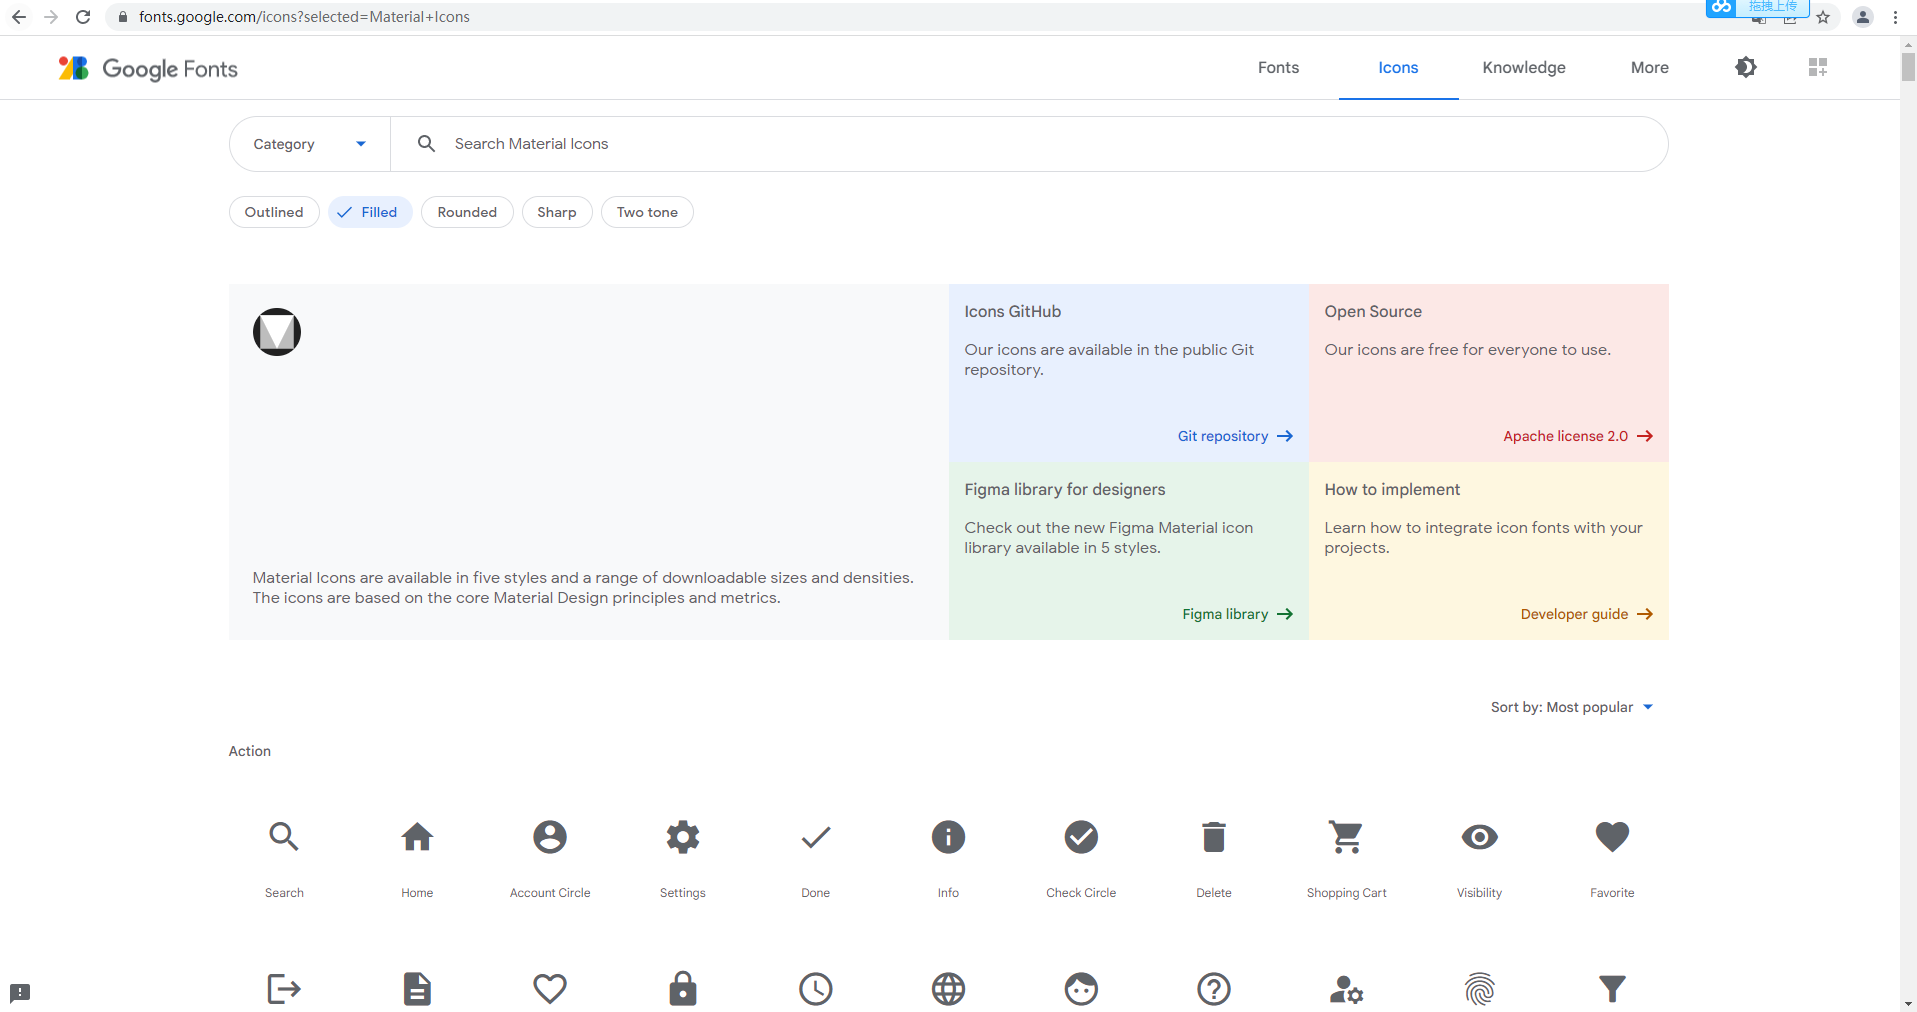The width and height of the screenshot is (1917, 1012).
Task: Open the More menu
Action: coord(1650,68)
